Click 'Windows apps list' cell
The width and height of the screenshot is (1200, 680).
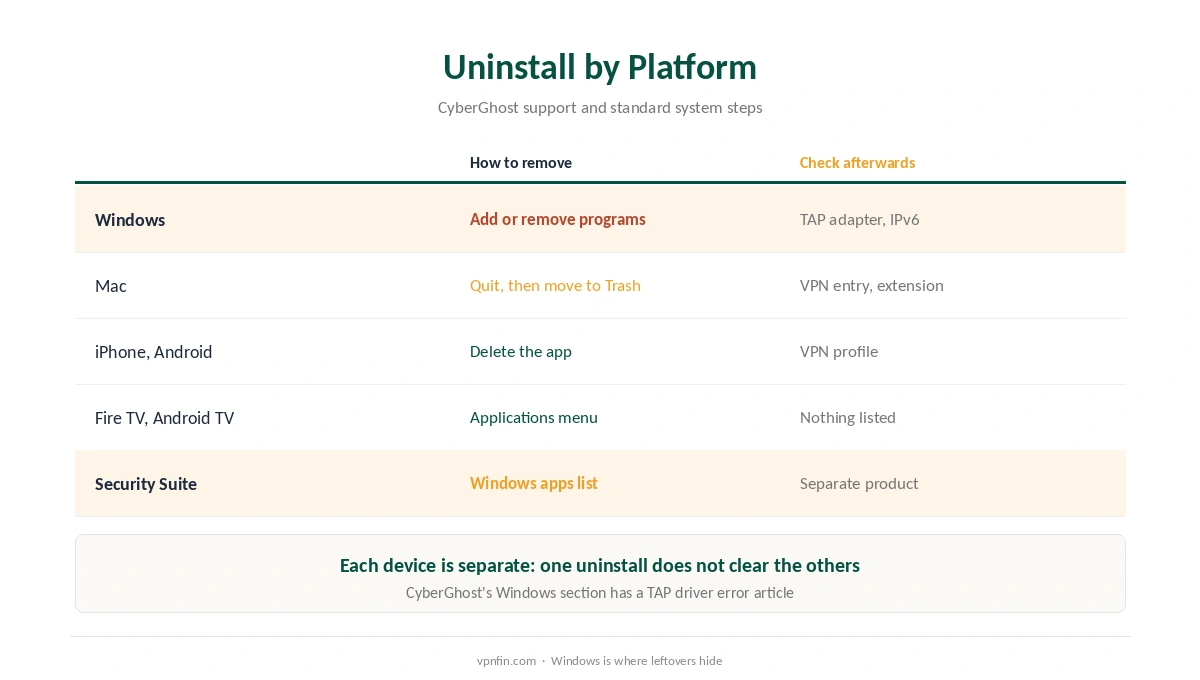(534, 483)
